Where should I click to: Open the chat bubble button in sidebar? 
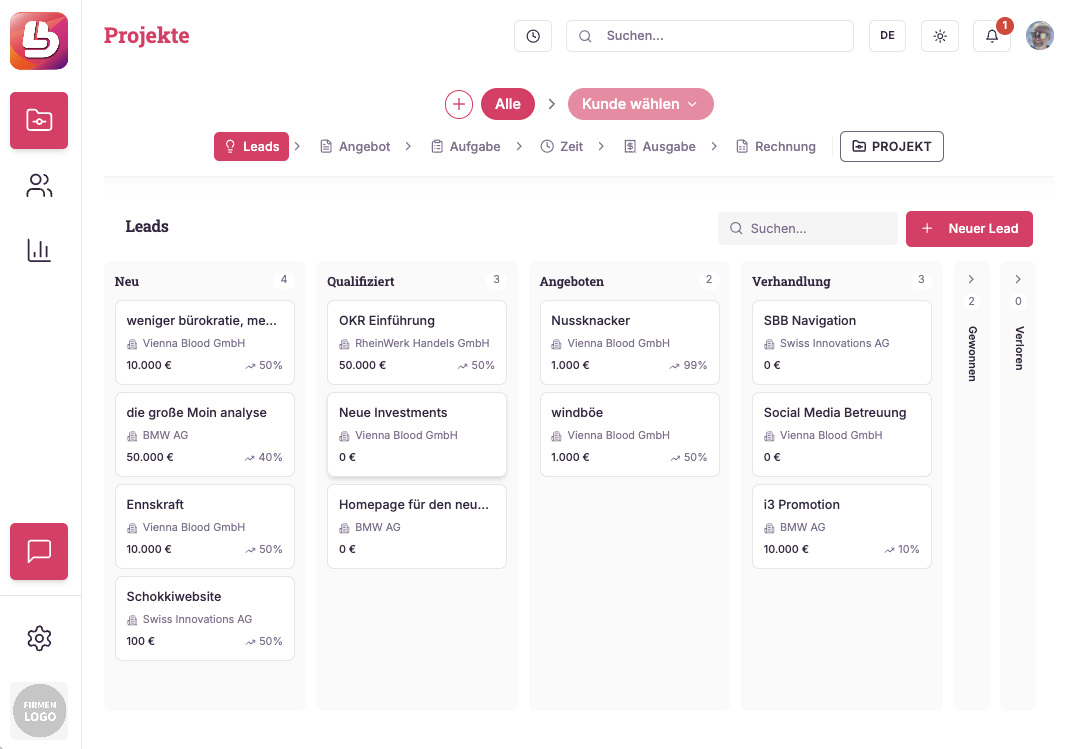click(39, 551)
